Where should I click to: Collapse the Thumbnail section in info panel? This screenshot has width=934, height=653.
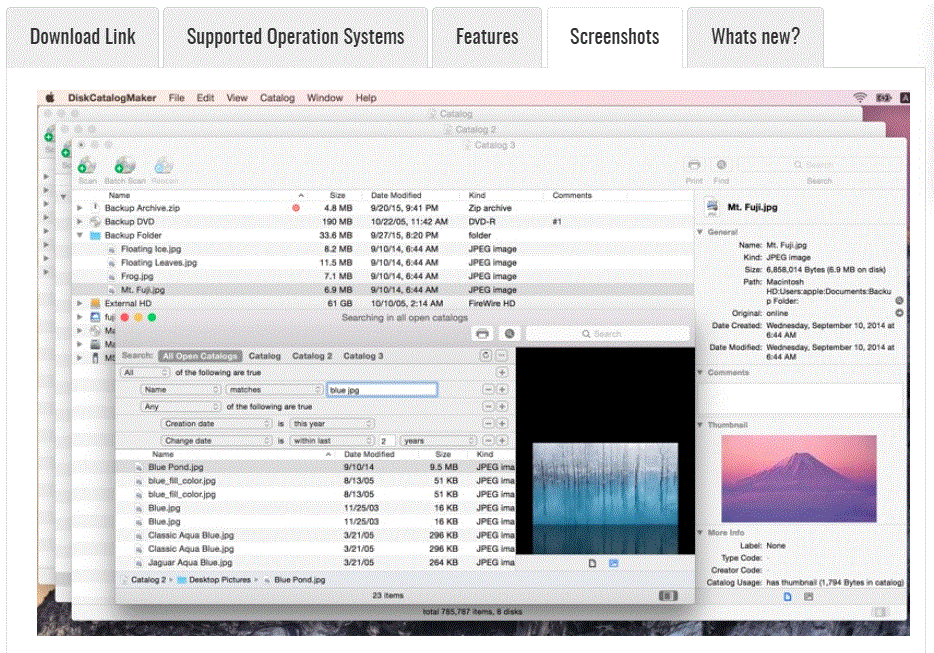pos(700,425)
